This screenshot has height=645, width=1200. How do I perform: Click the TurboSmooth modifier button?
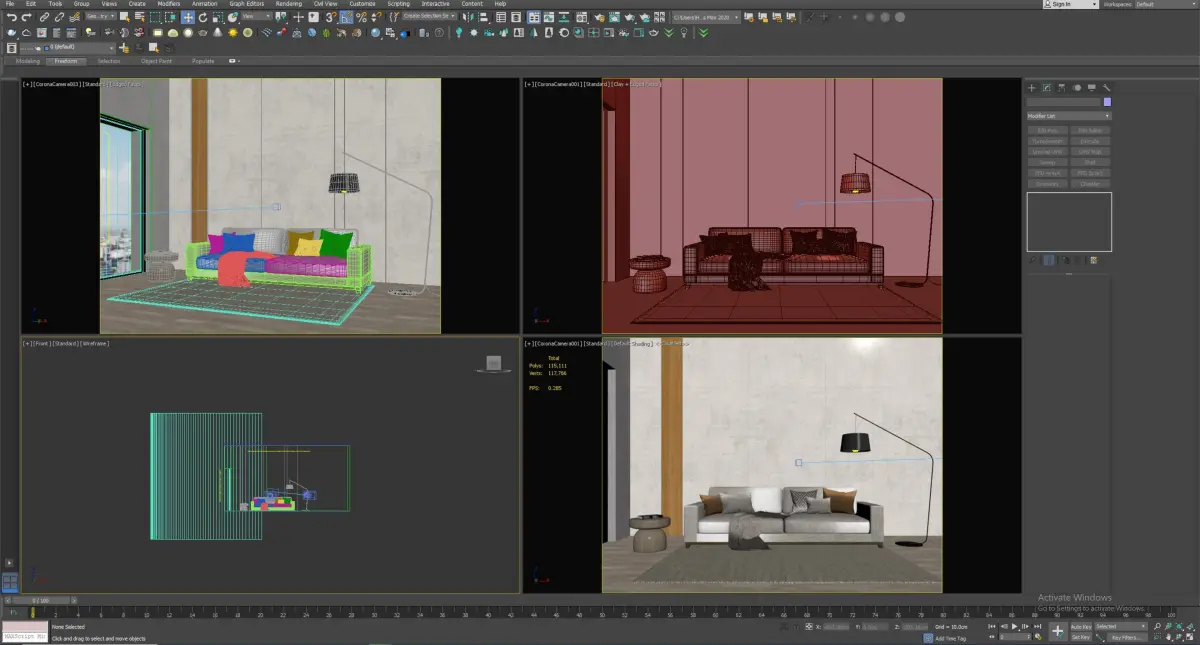click(1048, 141)
